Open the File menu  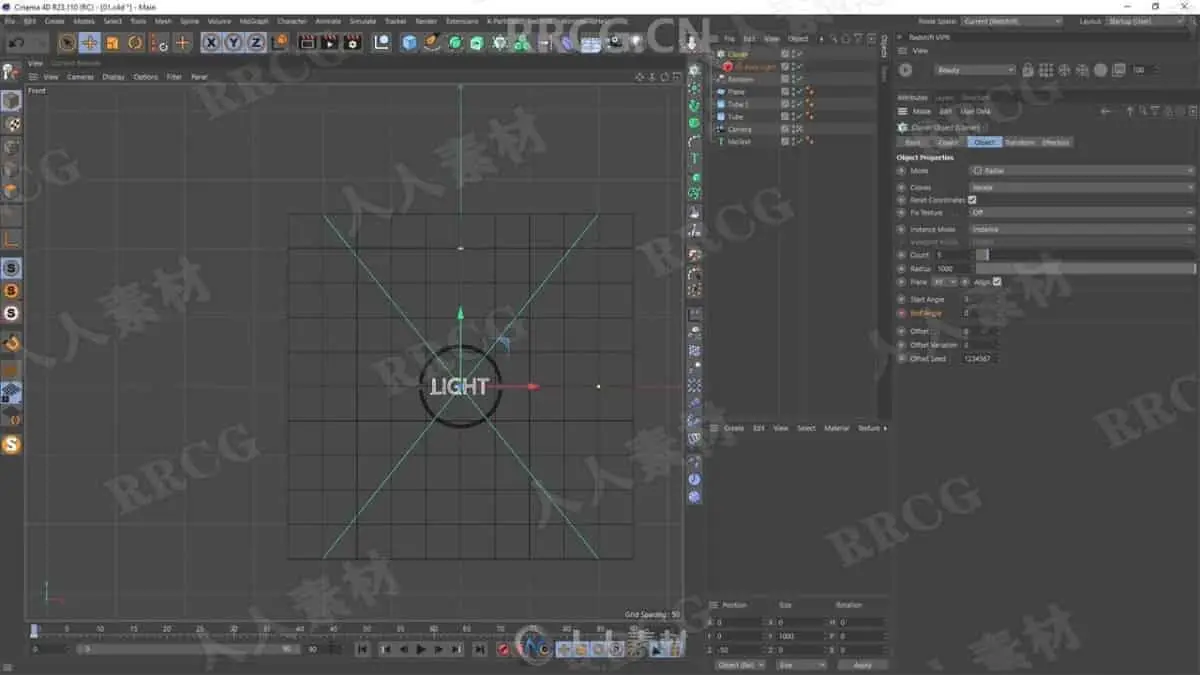pos(8,20)
